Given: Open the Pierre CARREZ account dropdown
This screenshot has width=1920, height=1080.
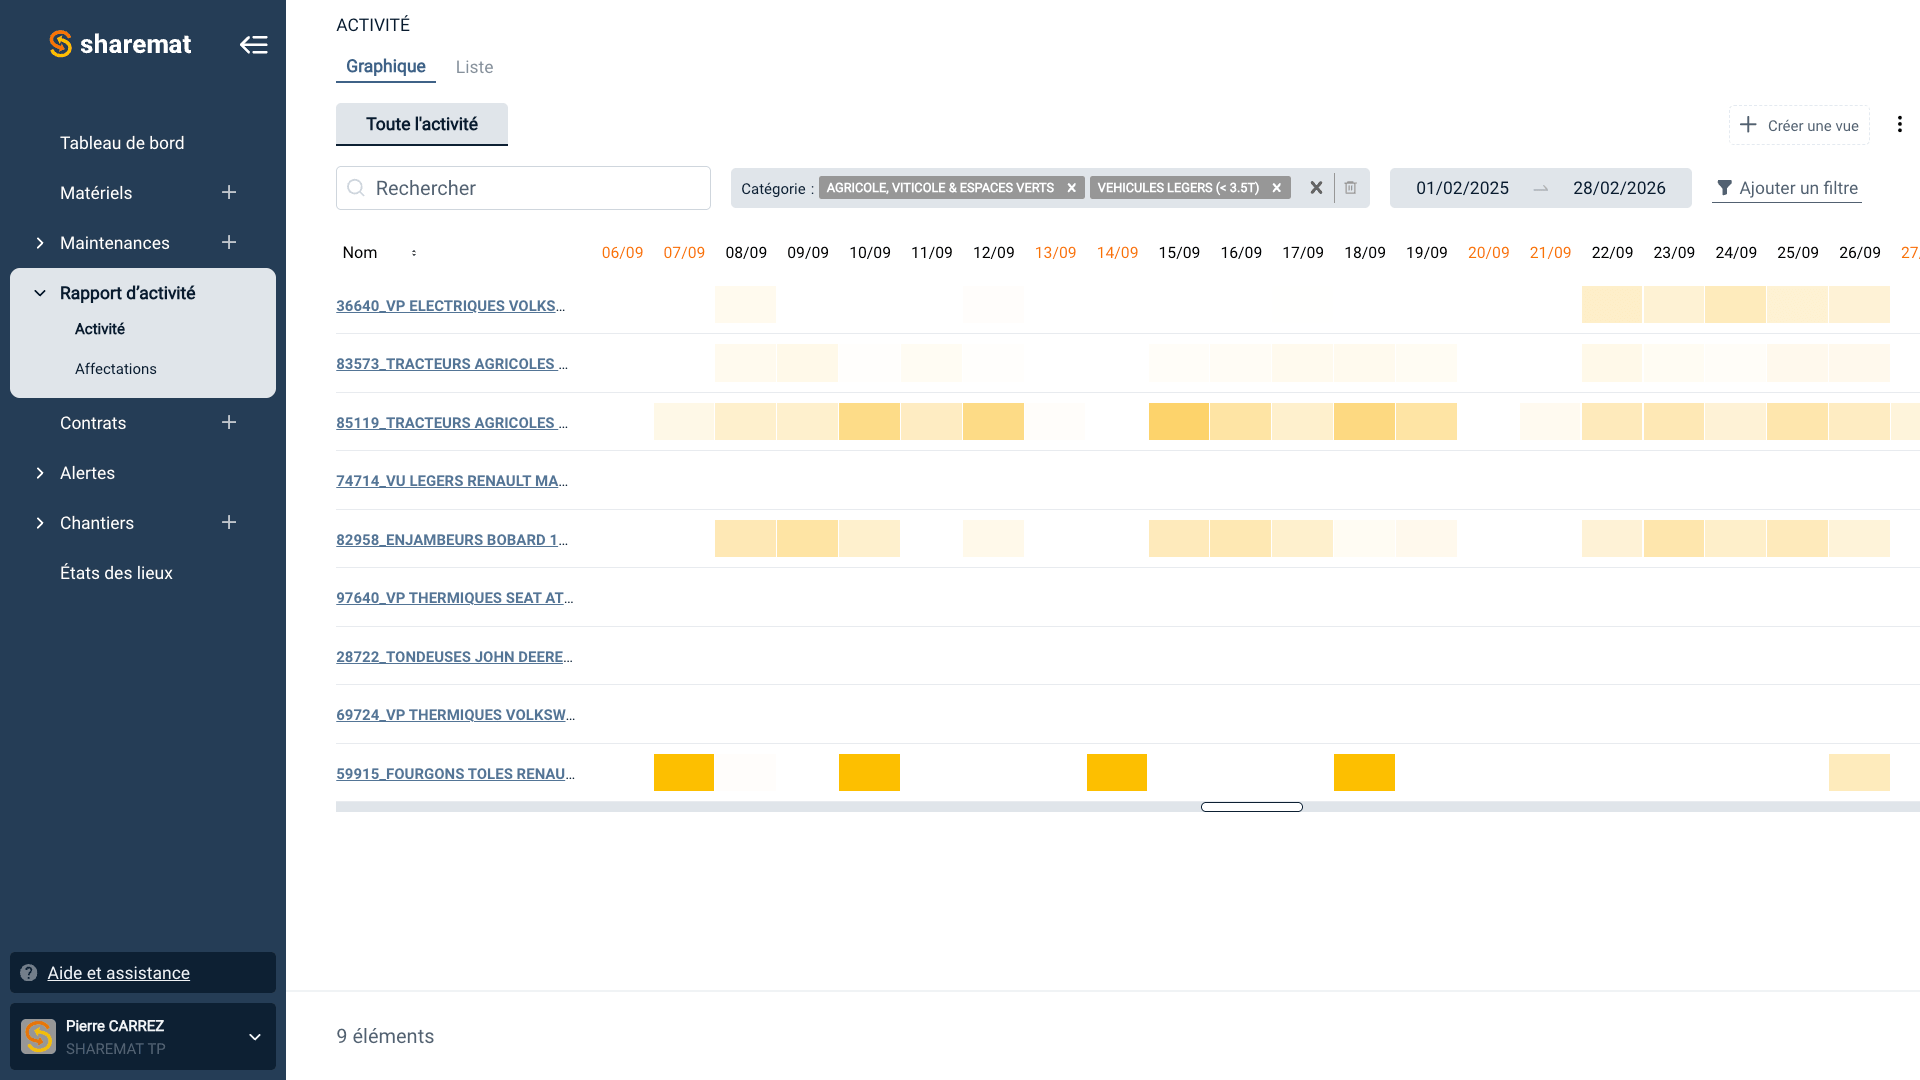Looking at the screenshot, I should [x=253, y=1037].
